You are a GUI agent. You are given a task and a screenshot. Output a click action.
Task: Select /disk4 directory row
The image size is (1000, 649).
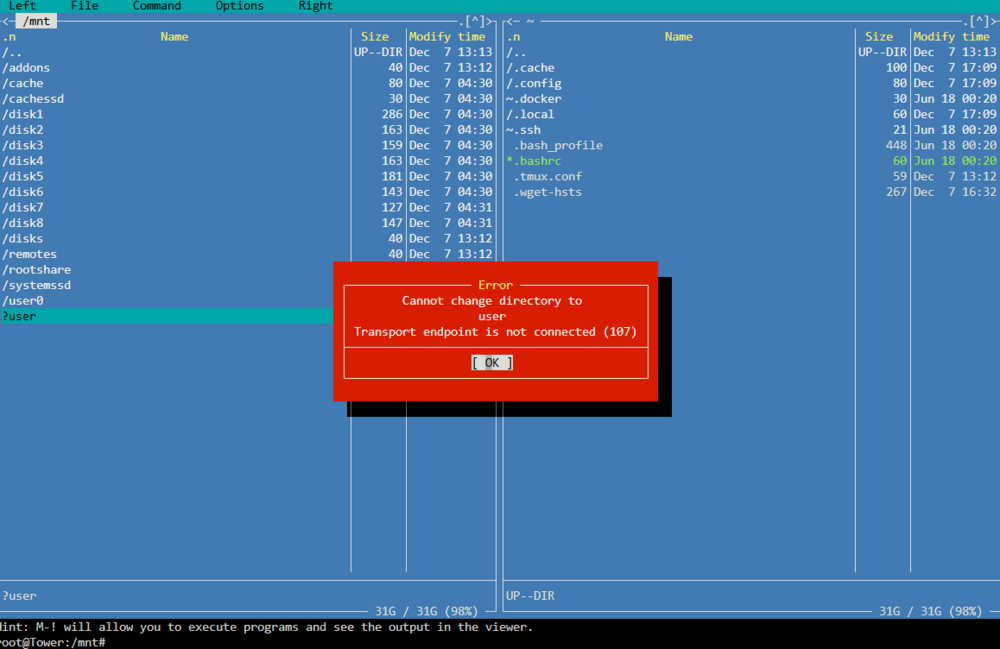247,161
